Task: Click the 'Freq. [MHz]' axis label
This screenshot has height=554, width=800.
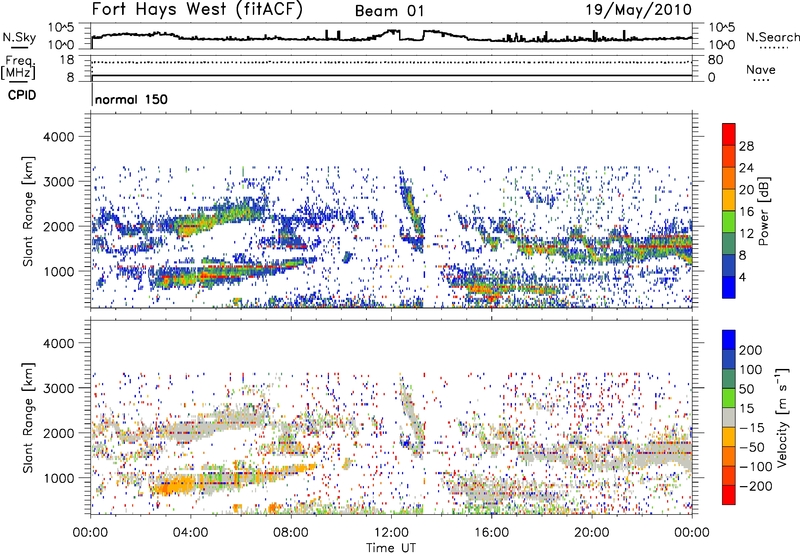Action: pos(19,68)
